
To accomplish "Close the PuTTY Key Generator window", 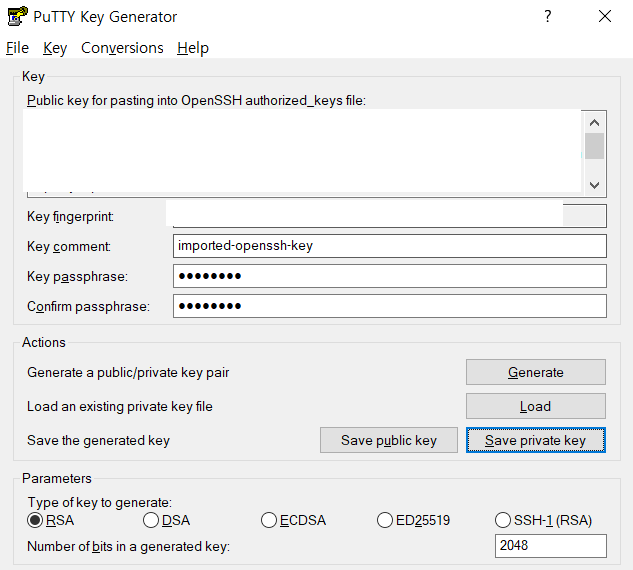I will tap(605, 16).
